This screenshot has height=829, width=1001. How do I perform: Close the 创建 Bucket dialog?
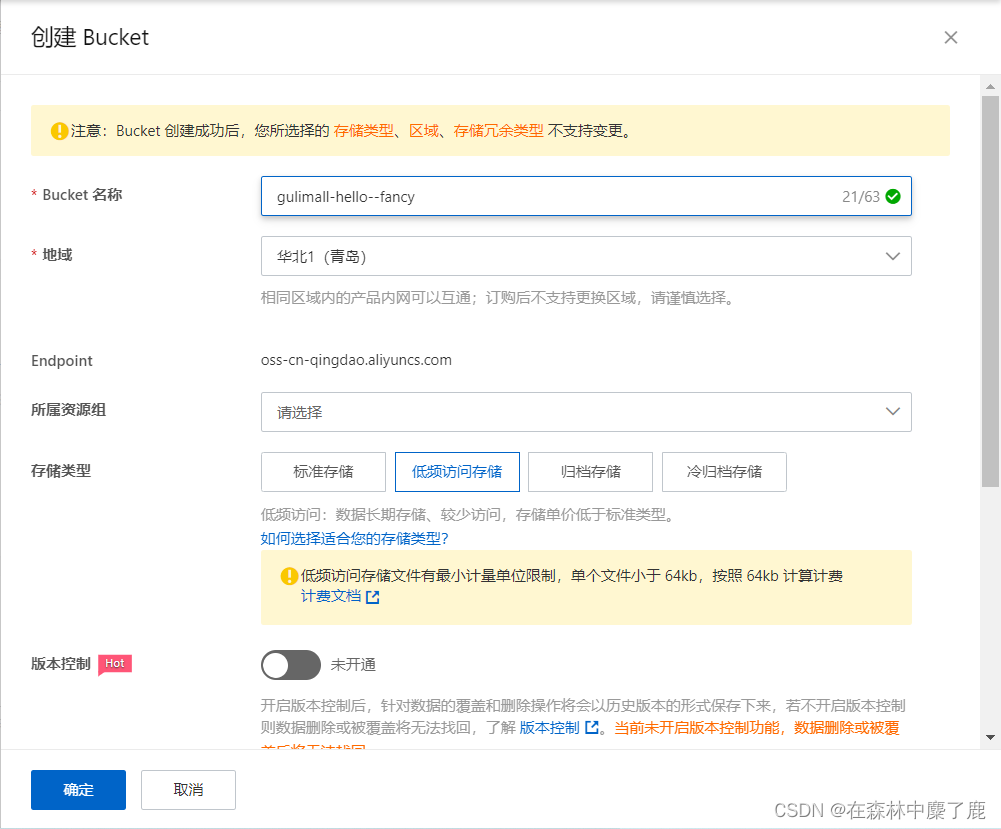coord(951,38)
